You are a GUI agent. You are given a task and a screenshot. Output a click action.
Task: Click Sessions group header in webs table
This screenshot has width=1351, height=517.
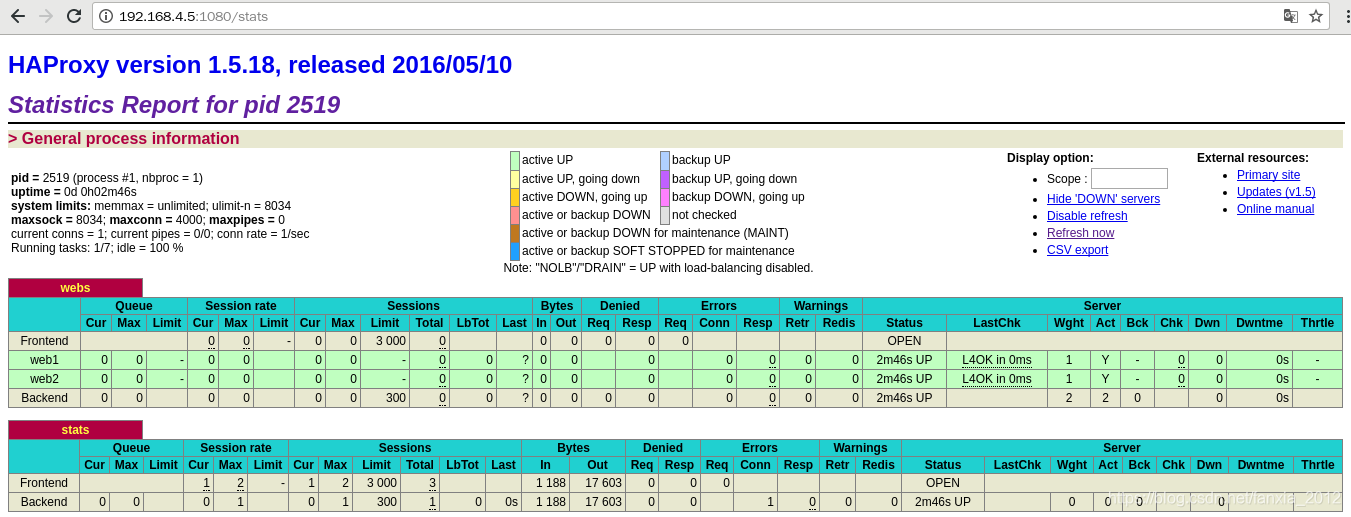tap(414, 306)
